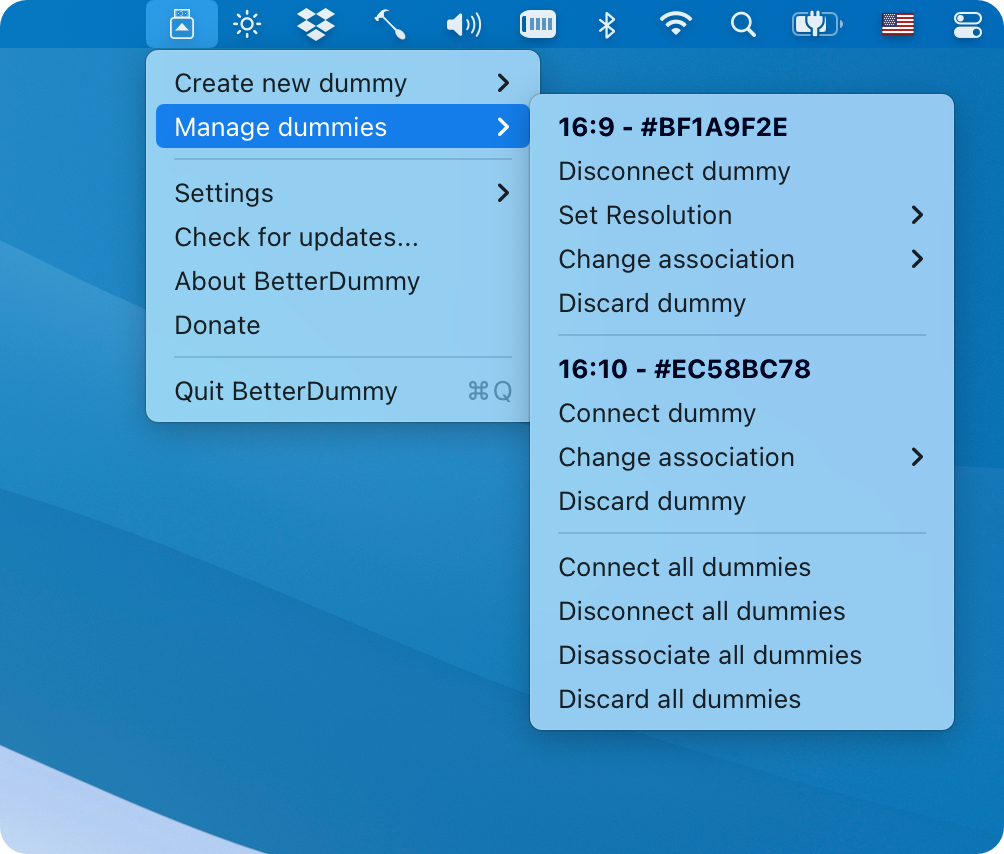Open the Bluetooth menu bar icon
The width and height of the screenshot is (1004, 854).
point(606,25)
